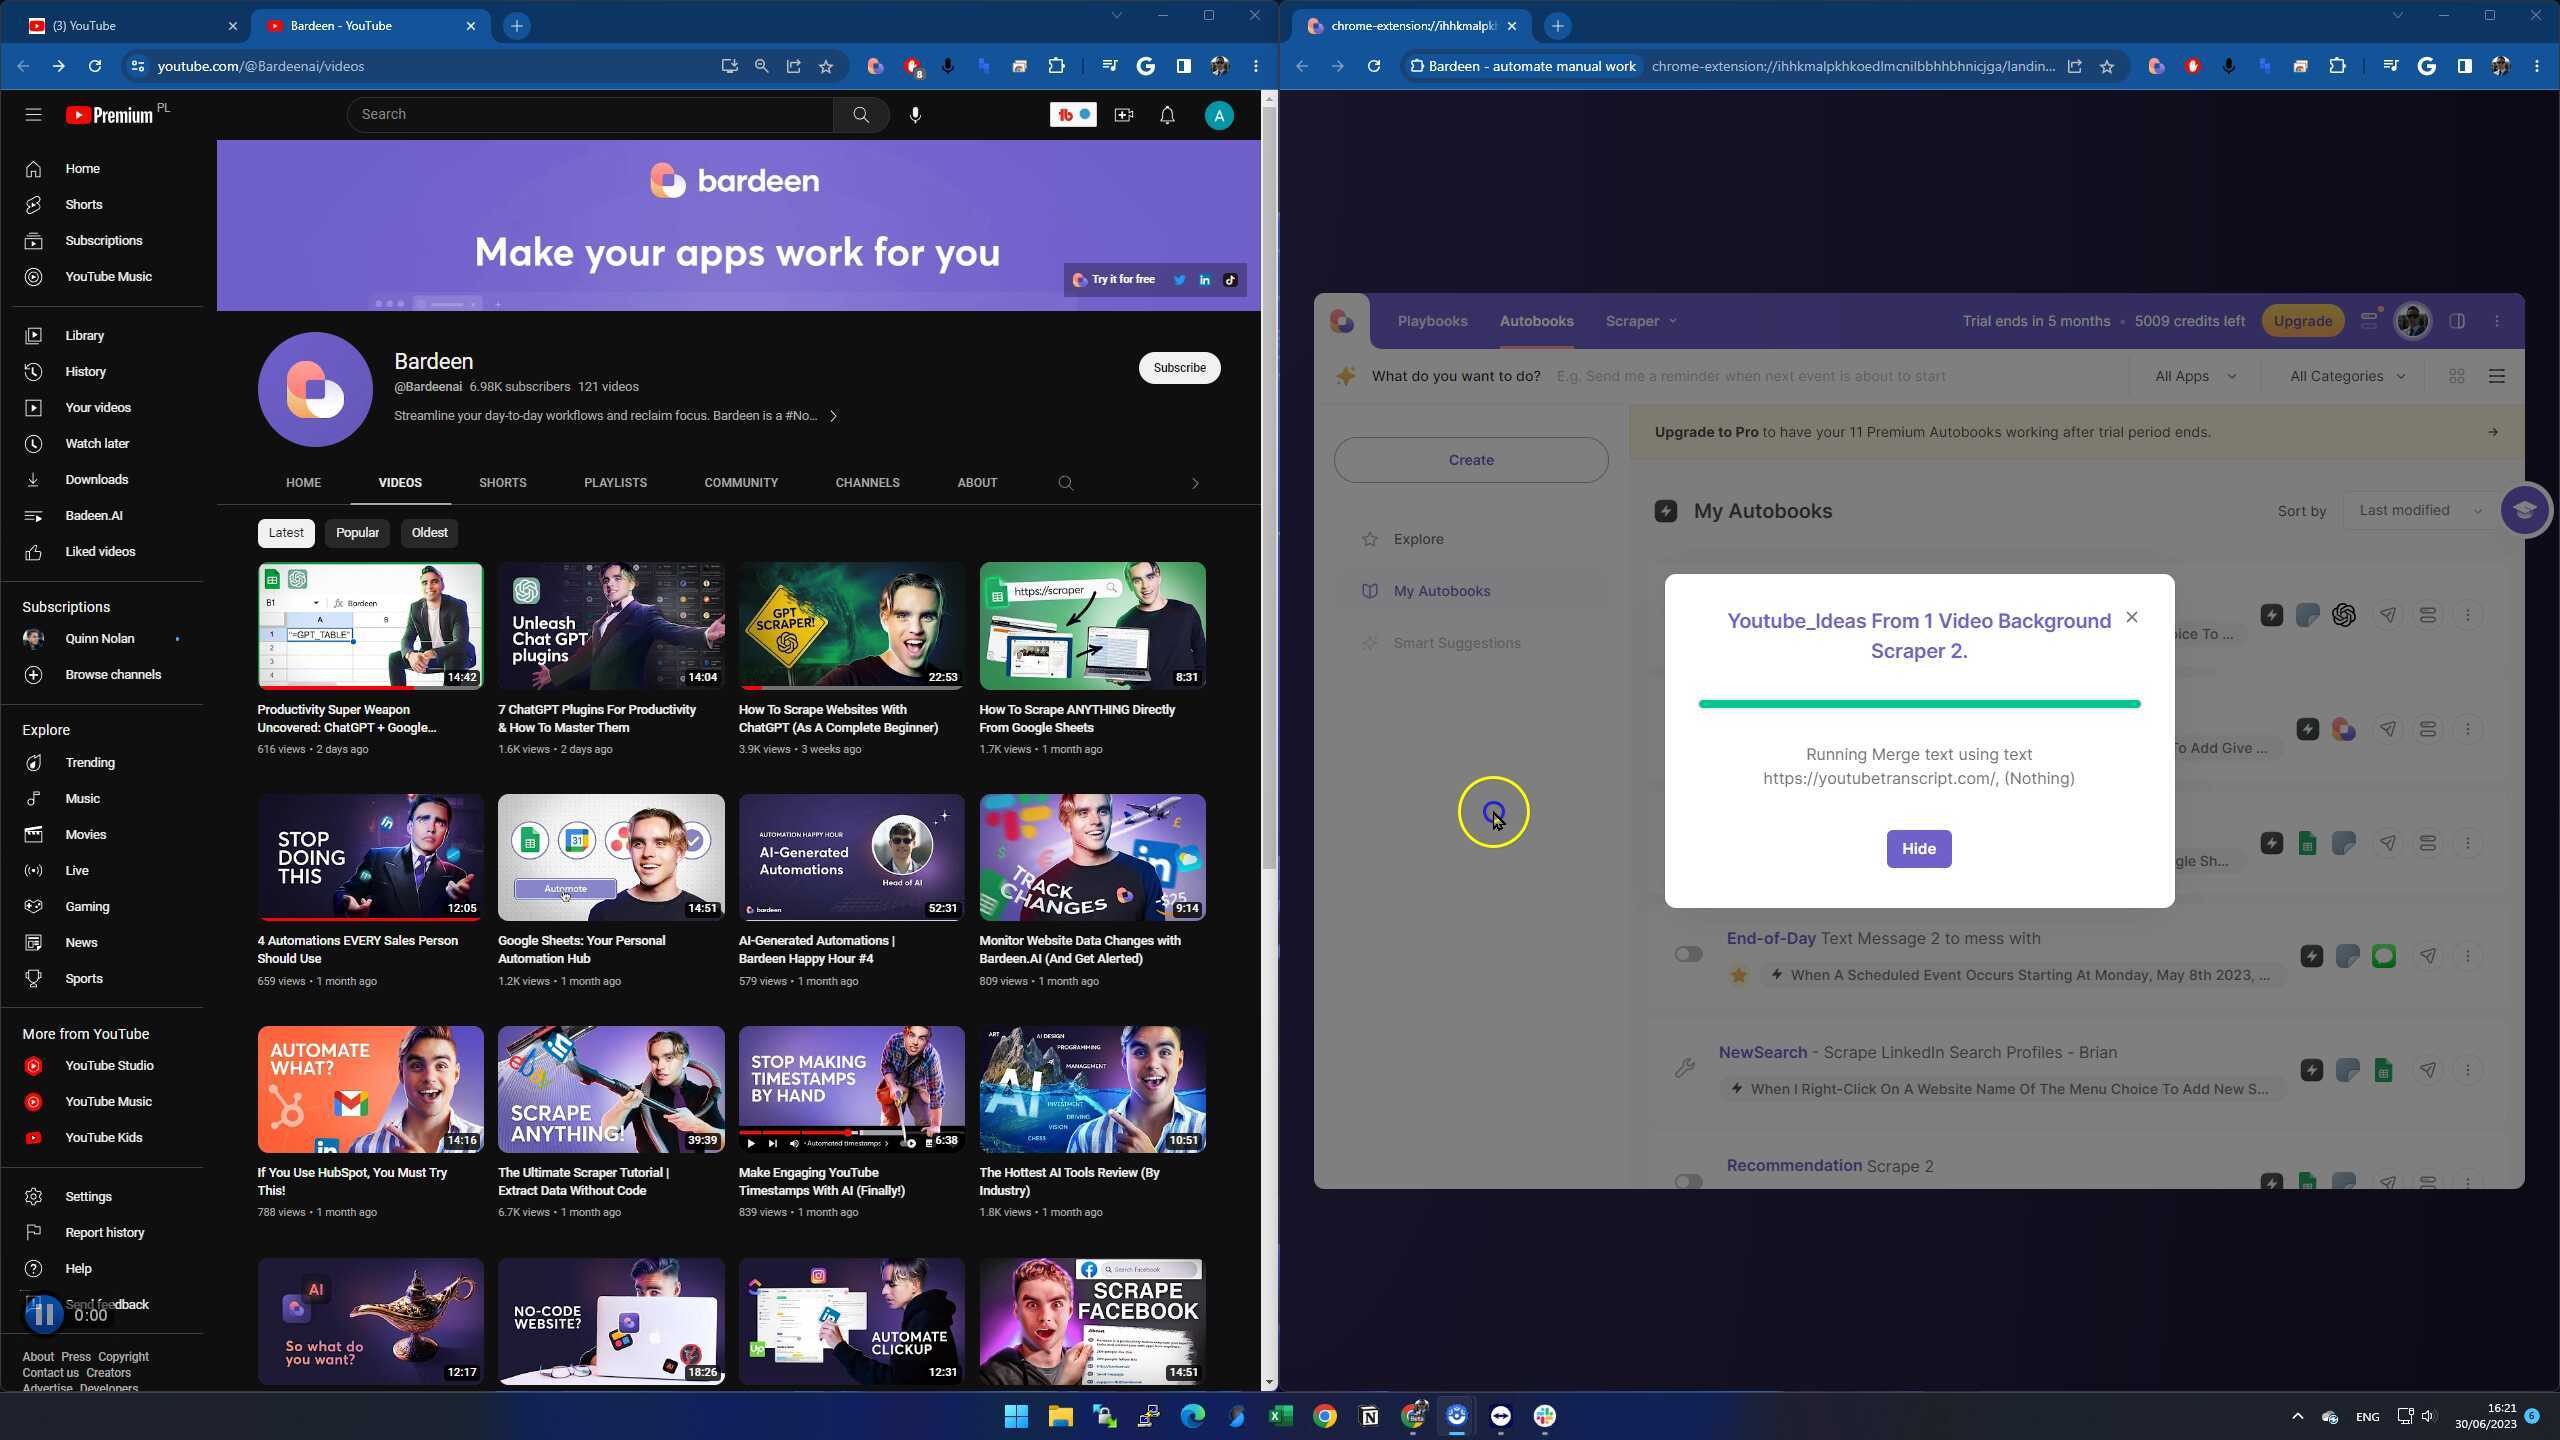
Task: Enable the Recommendation autobook toggle
Action: click(x=1687, y=1182)
